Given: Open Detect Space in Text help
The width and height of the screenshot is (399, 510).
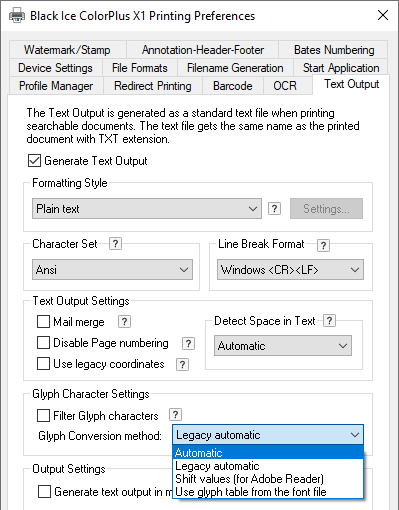Looking at the screenshot, I should [329, 320].
